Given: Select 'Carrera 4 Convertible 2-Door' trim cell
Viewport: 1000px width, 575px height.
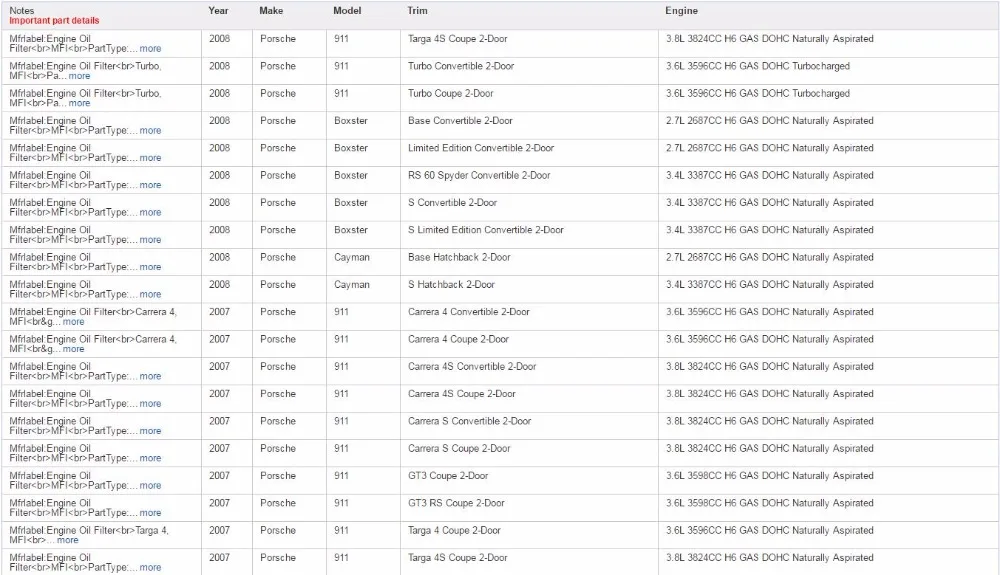Looking at the screenshot, I should 469,312.
